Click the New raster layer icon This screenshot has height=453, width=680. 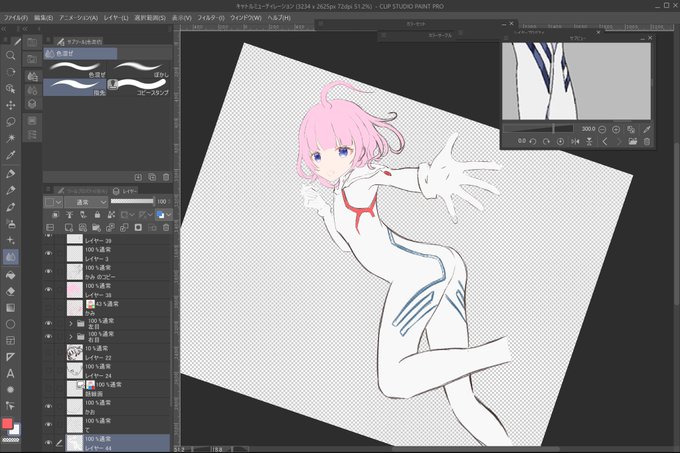69,228
